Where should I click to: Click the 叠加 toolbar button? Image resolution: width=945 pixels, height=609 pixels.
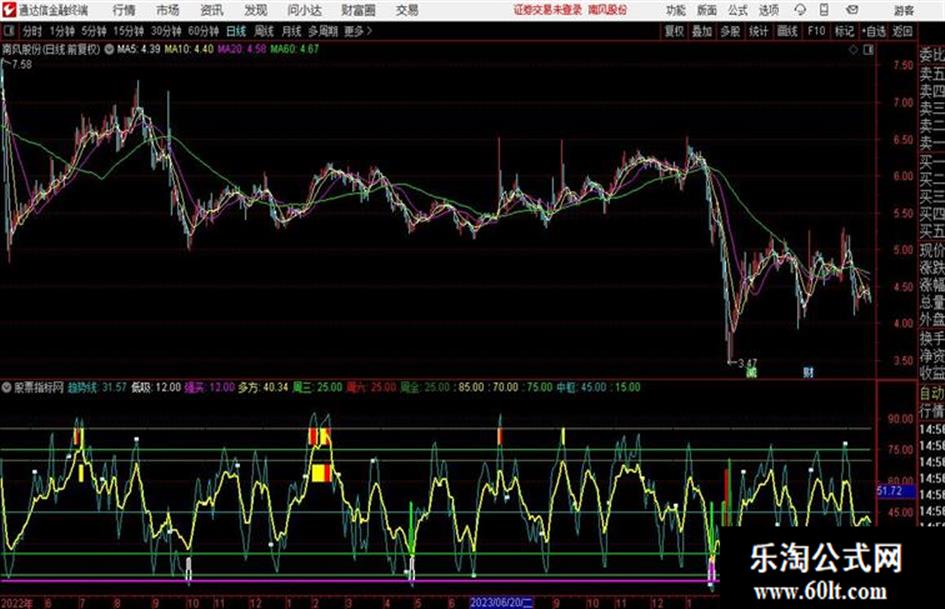[x=702, y=31]
